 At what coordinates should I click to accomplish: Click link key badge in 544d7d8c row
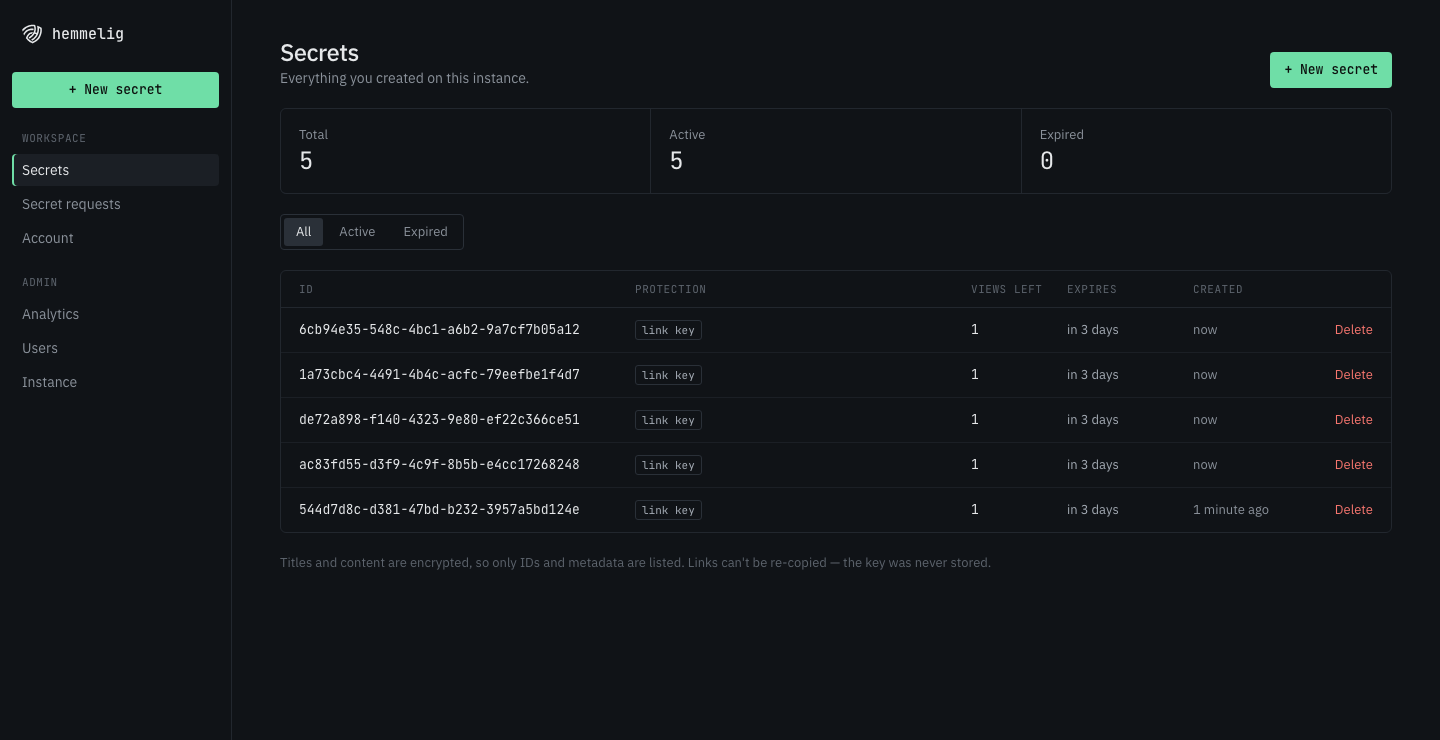coord(668,510)
